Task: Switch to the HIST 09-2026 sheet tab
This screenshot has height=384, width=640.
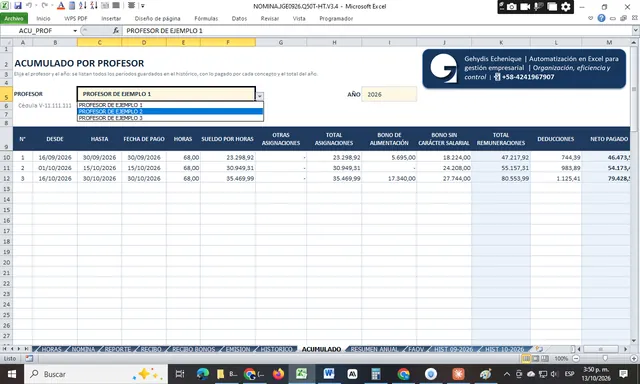Action: point(453,349)
